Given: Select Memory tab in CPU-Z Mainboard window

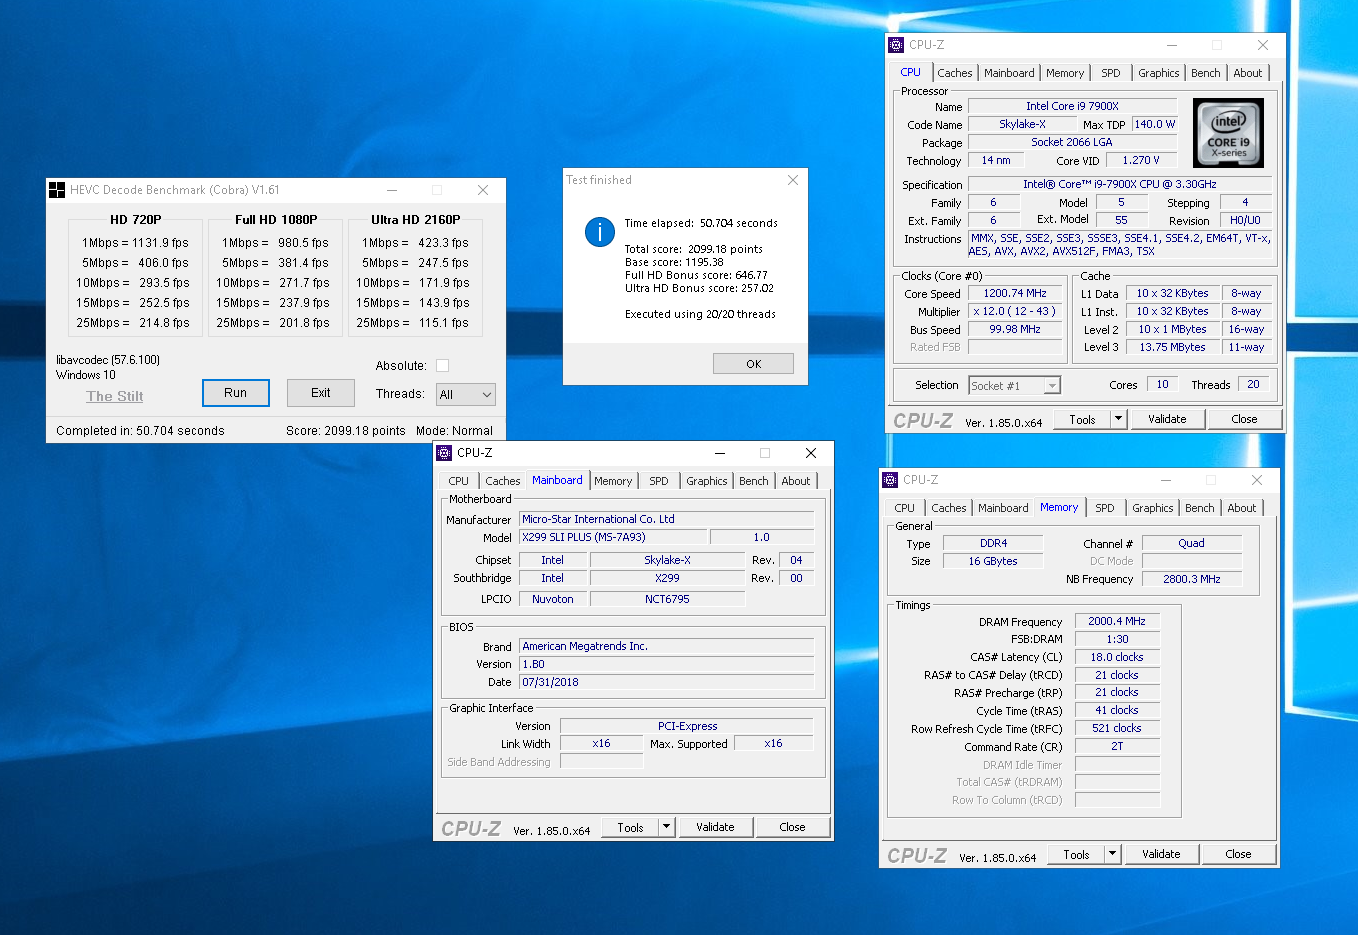Looking at the screenshot, I should click(613, 481).
